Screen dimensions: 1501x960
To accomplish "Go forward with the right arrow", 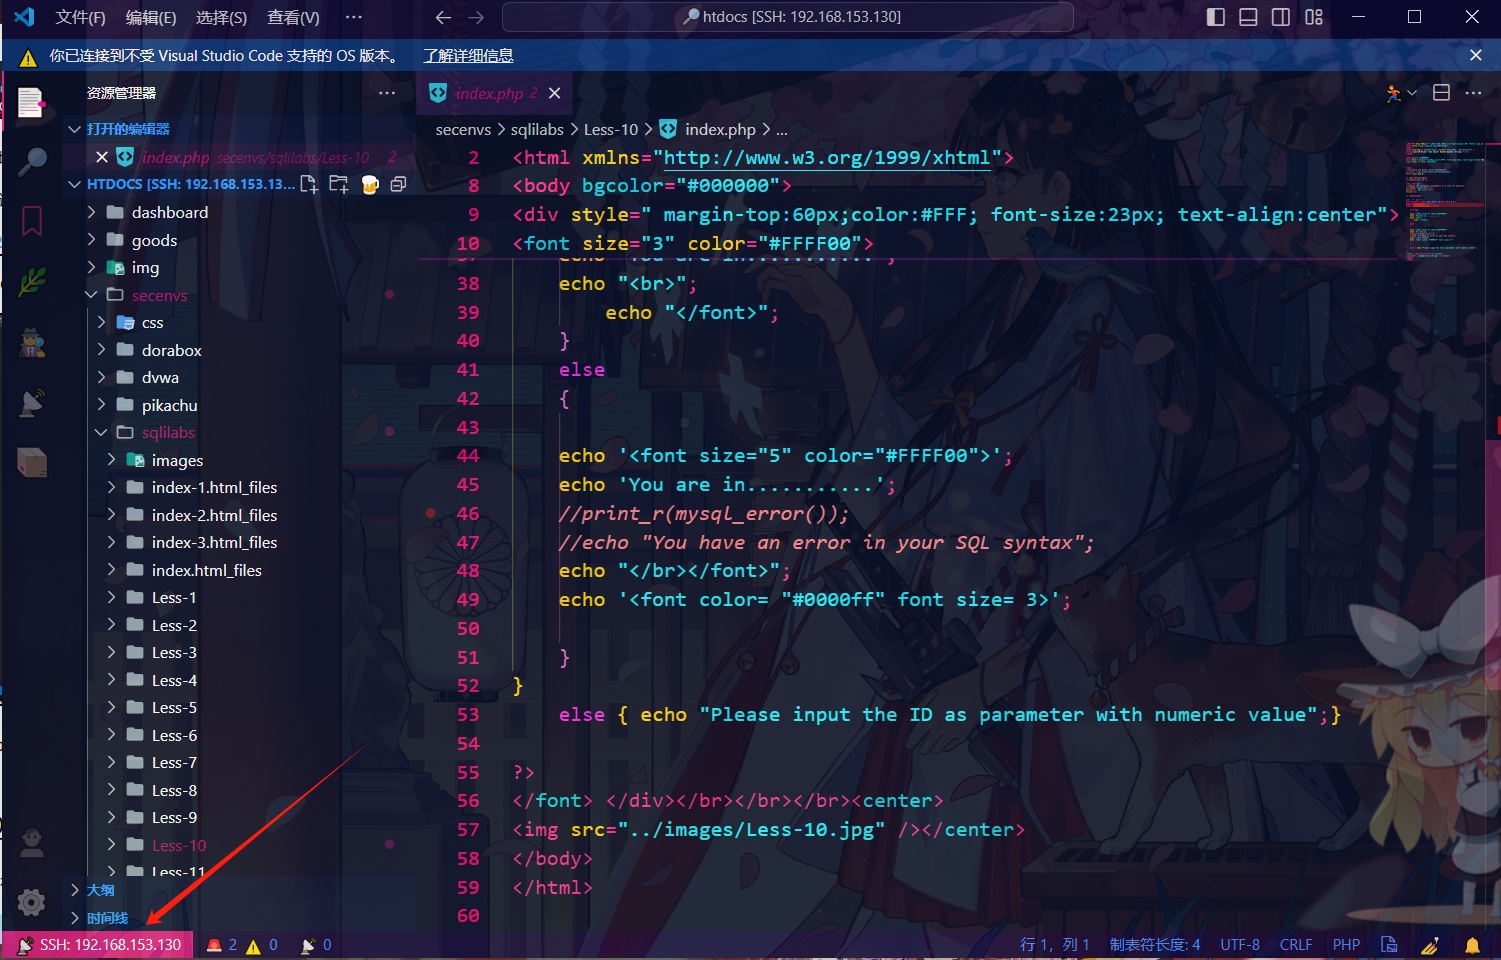I will coord(476,17).
